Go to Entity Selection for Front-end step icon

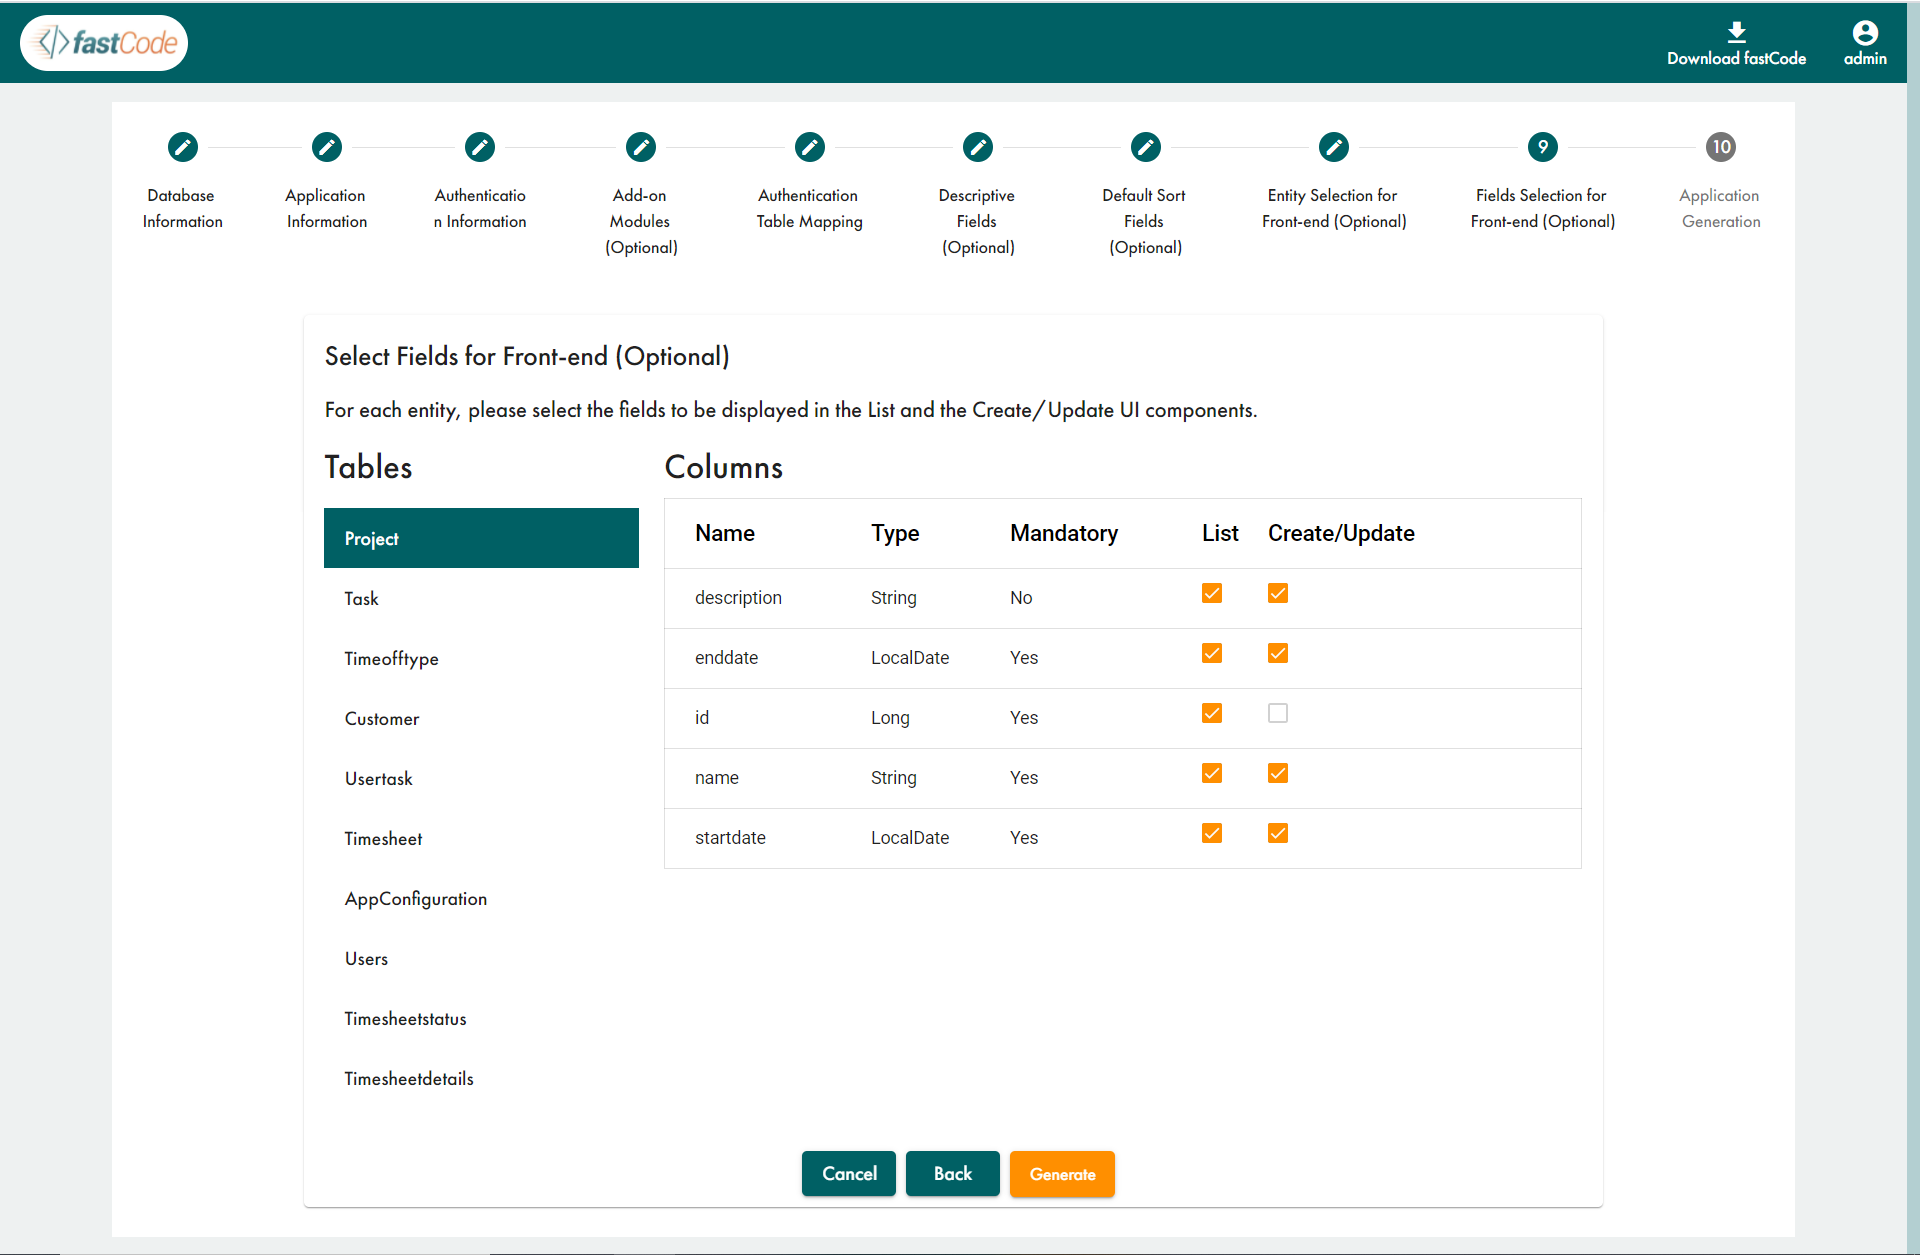[1334, 147]
